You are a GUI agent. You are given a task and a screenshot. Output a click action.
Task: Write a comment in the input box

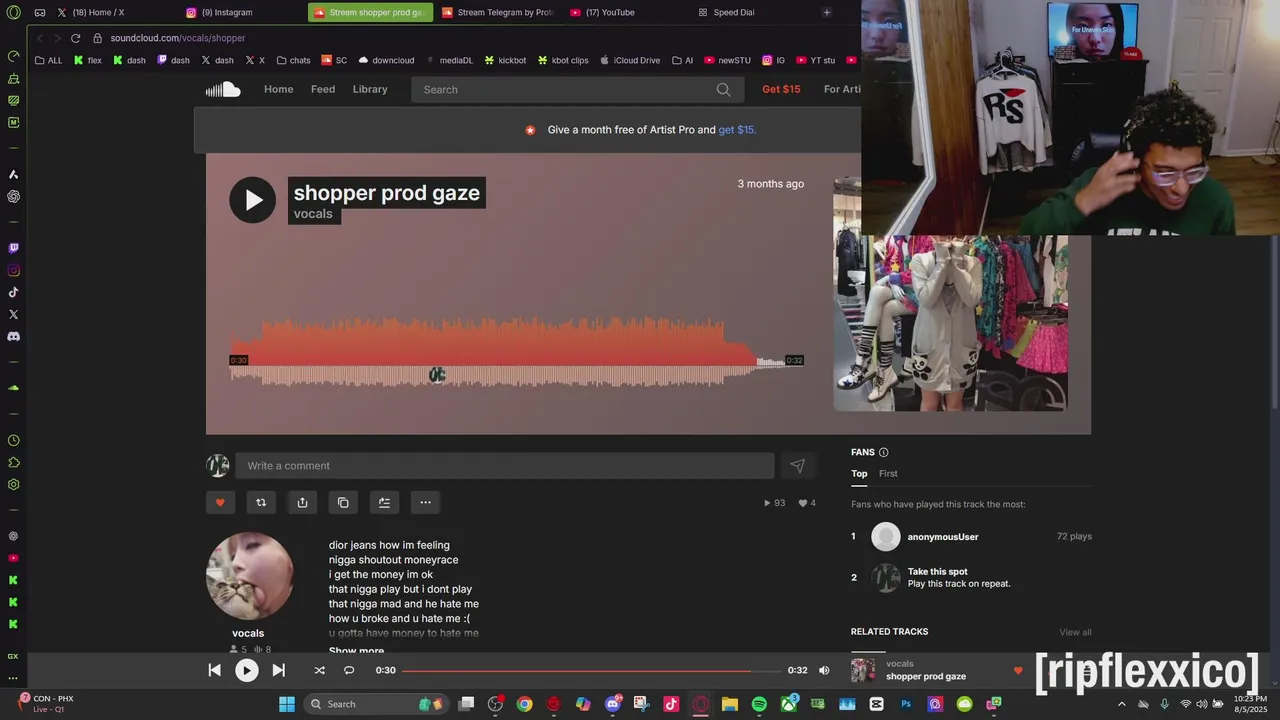tap(504, 465)
